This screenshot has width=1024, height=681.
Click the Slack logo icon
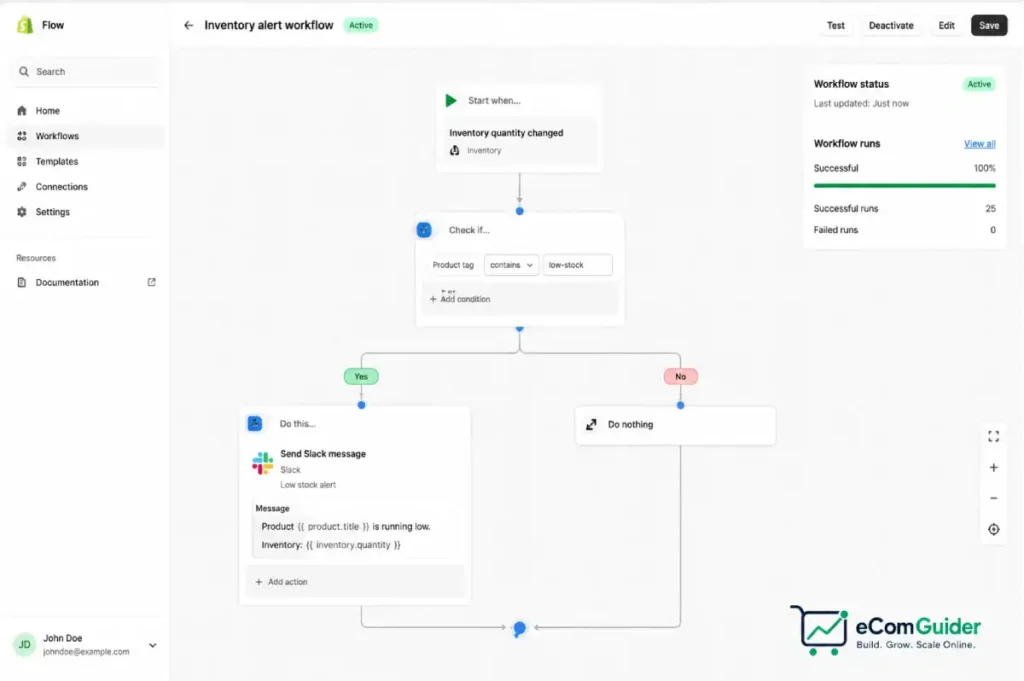(263, 463)
